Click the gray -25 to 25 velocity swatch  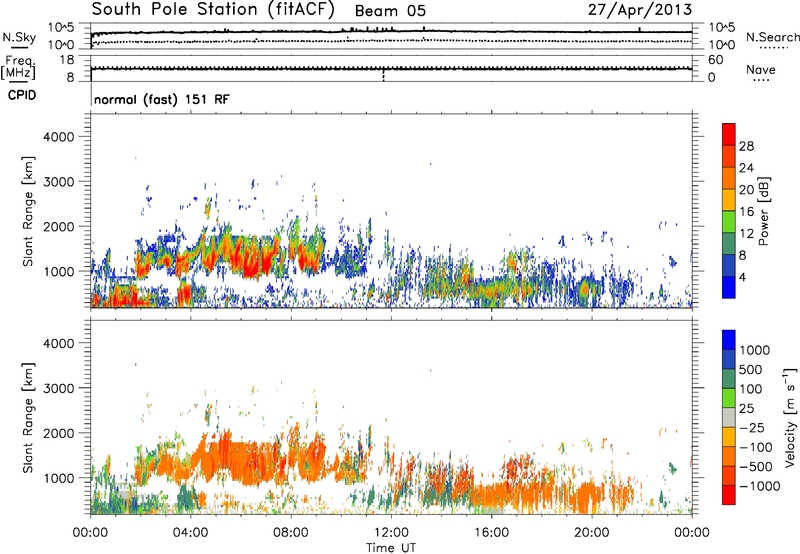click(x=729, y=417)
